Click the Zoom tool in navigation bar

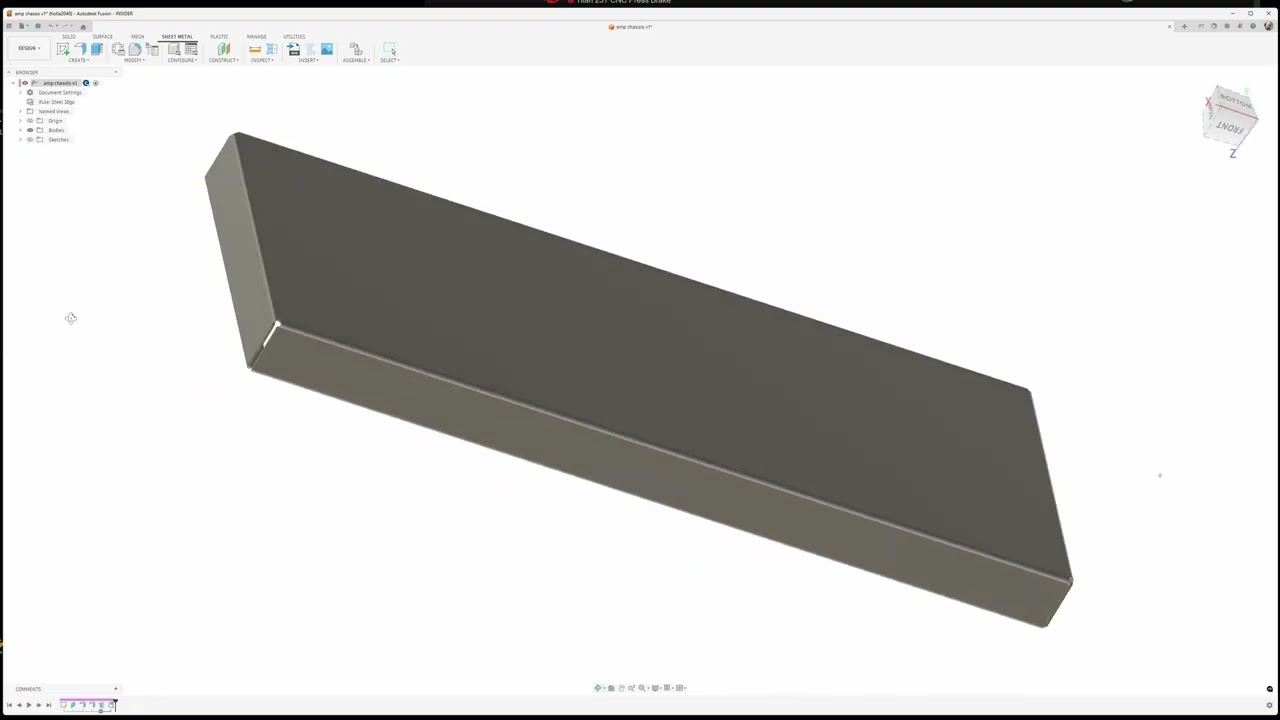click(631, 688)
